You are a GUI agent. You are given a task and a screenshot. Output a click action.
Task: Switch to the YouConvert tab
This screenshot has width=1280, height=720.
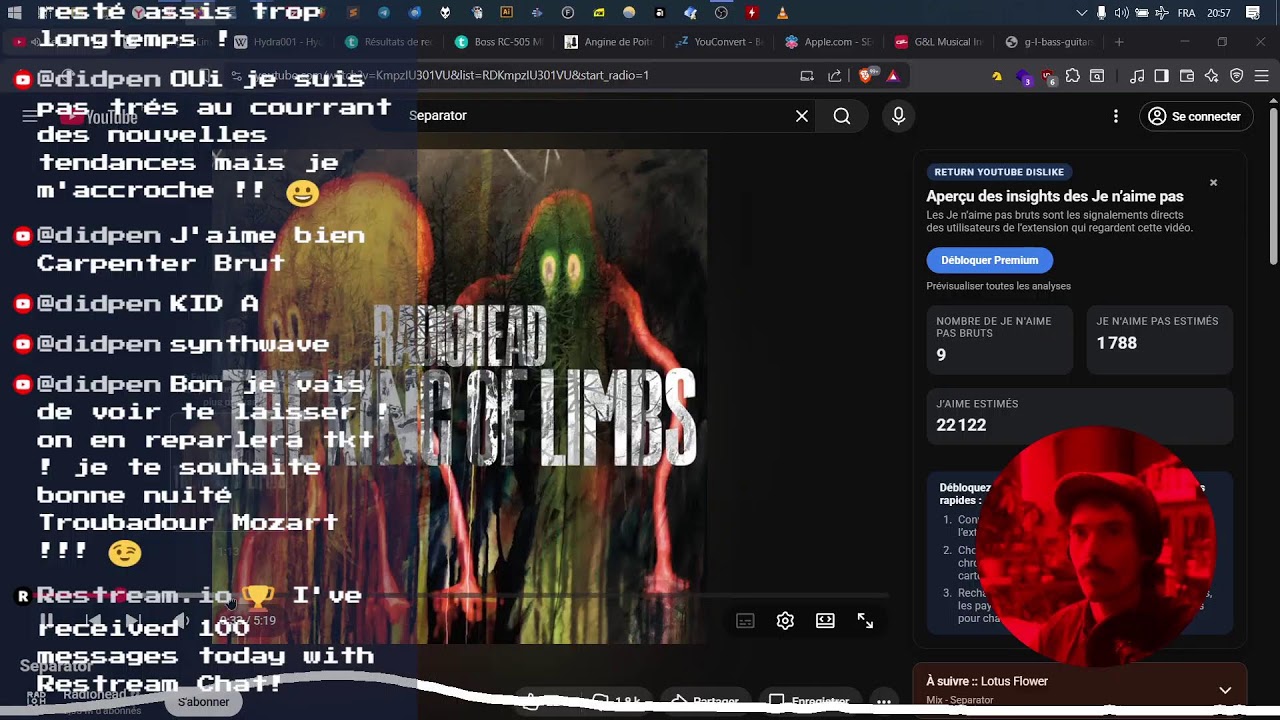click(718, 42)
